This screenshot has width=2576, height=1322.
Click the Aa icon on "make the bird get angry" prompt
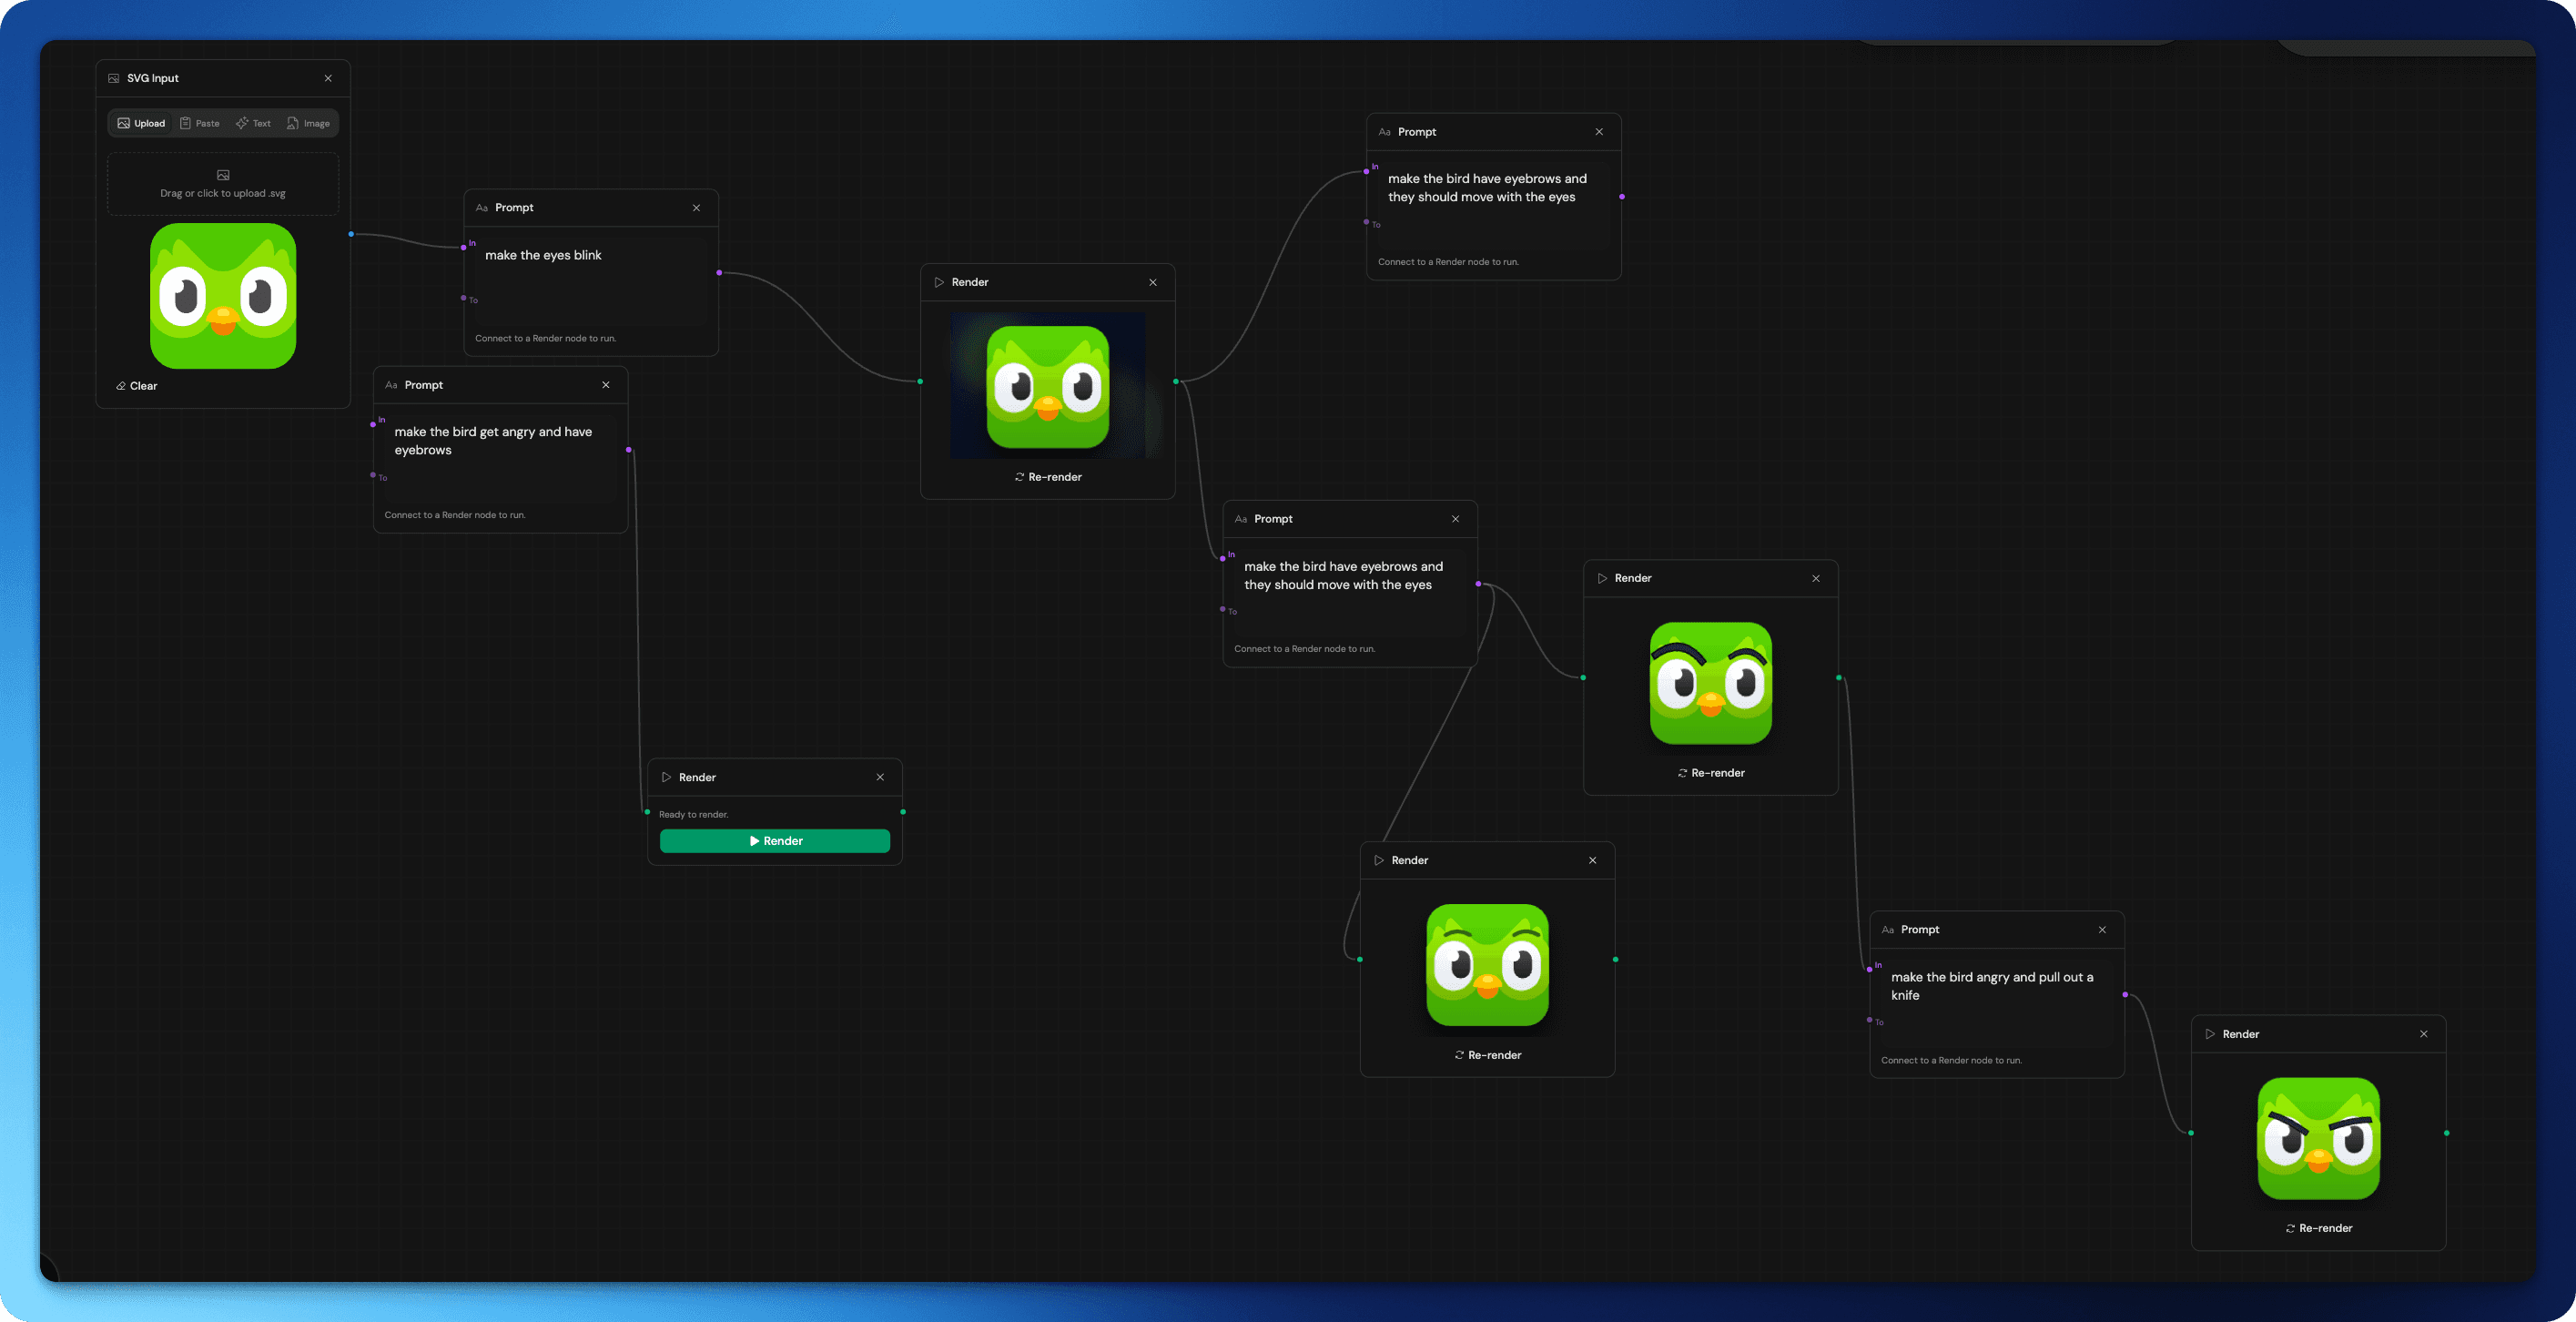[x=391, y=384]
